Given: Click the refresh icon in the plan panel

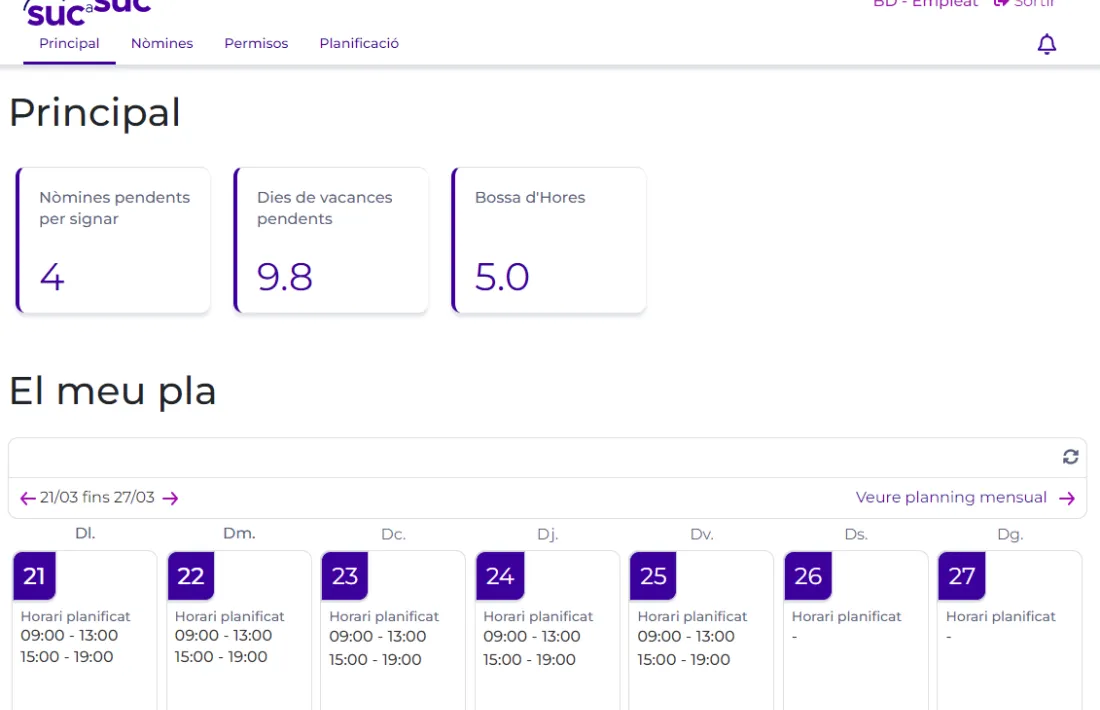Looking at the screenshot, I should click(x=1070, y=457).
